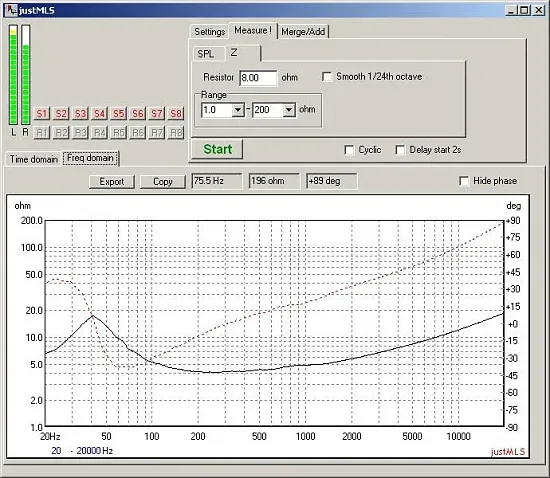Activate the S8 store slot
Viewport: 550px width, 478px height.
[x=176, y=114]
